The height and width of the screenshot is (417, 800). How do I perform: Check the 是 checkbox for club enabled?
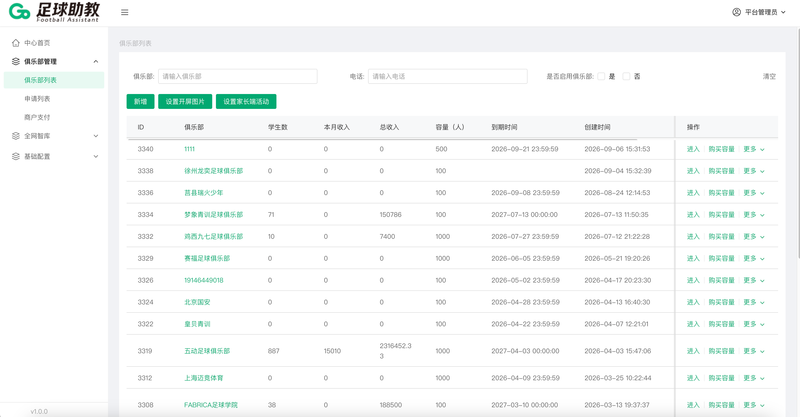[x=601, y=77]
